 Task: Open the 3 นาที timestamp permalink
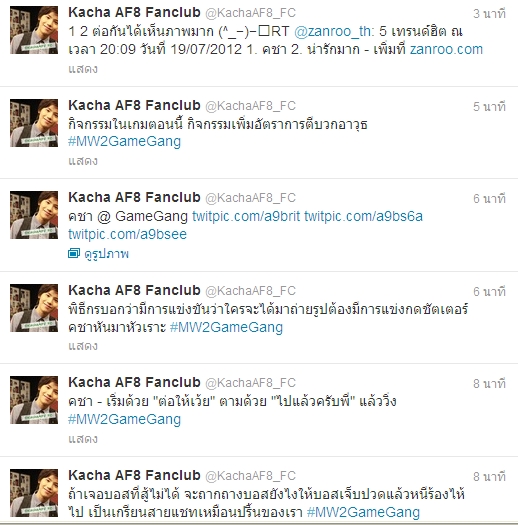pyautogui.click(x=489, y=14)
